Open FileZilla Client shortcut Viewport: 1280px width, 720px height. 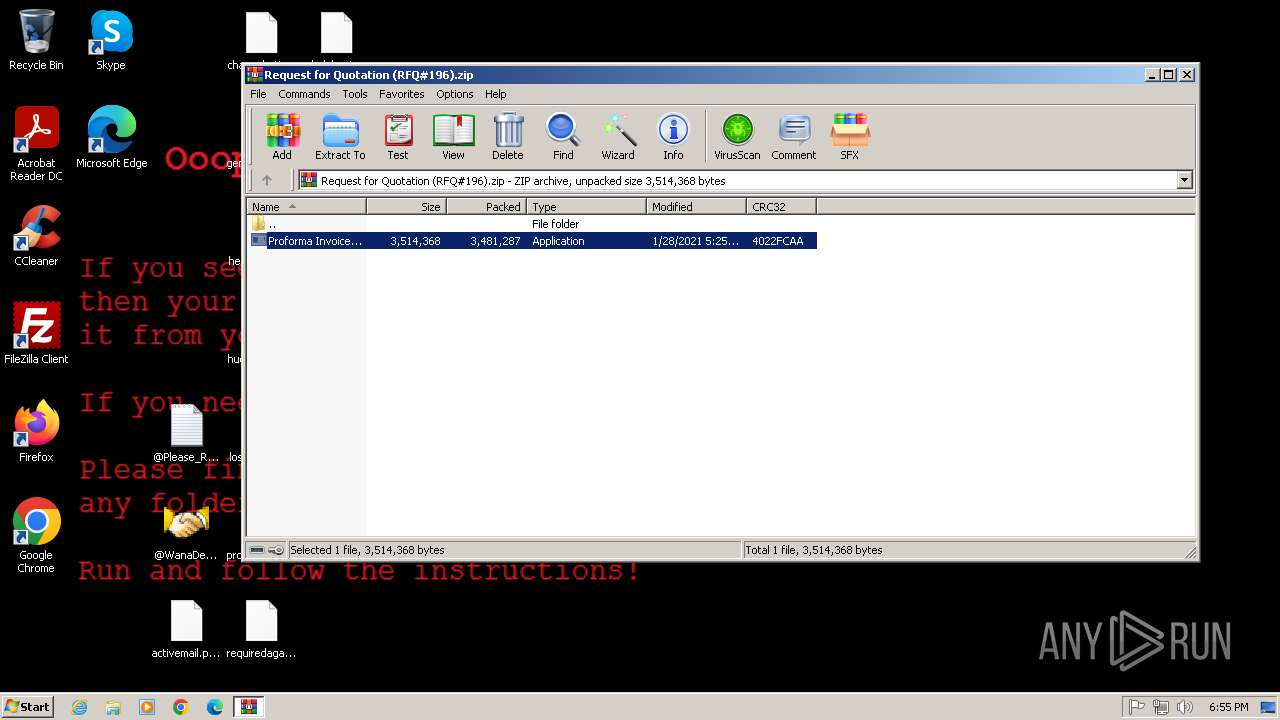[36, 333]
